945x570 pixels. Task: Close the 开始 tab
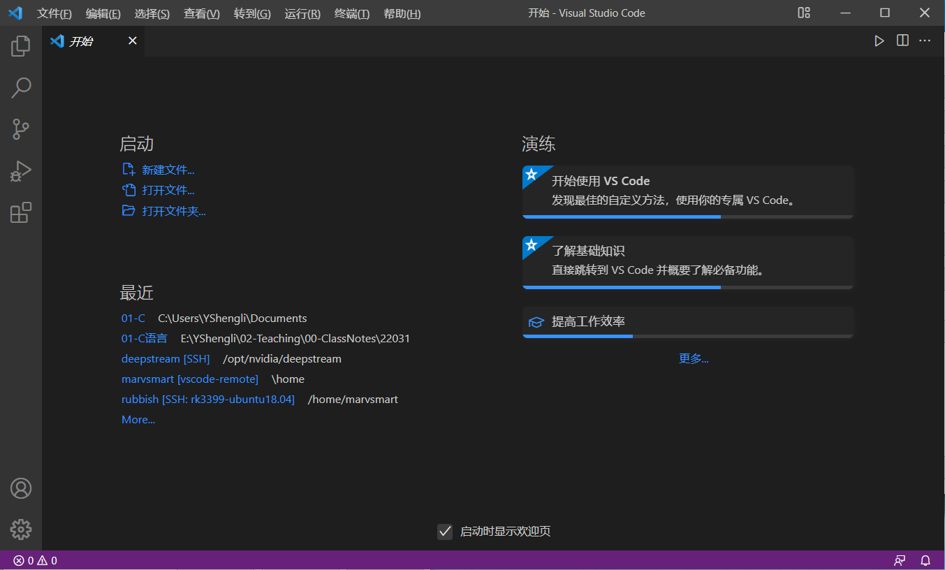coord(133,40)
